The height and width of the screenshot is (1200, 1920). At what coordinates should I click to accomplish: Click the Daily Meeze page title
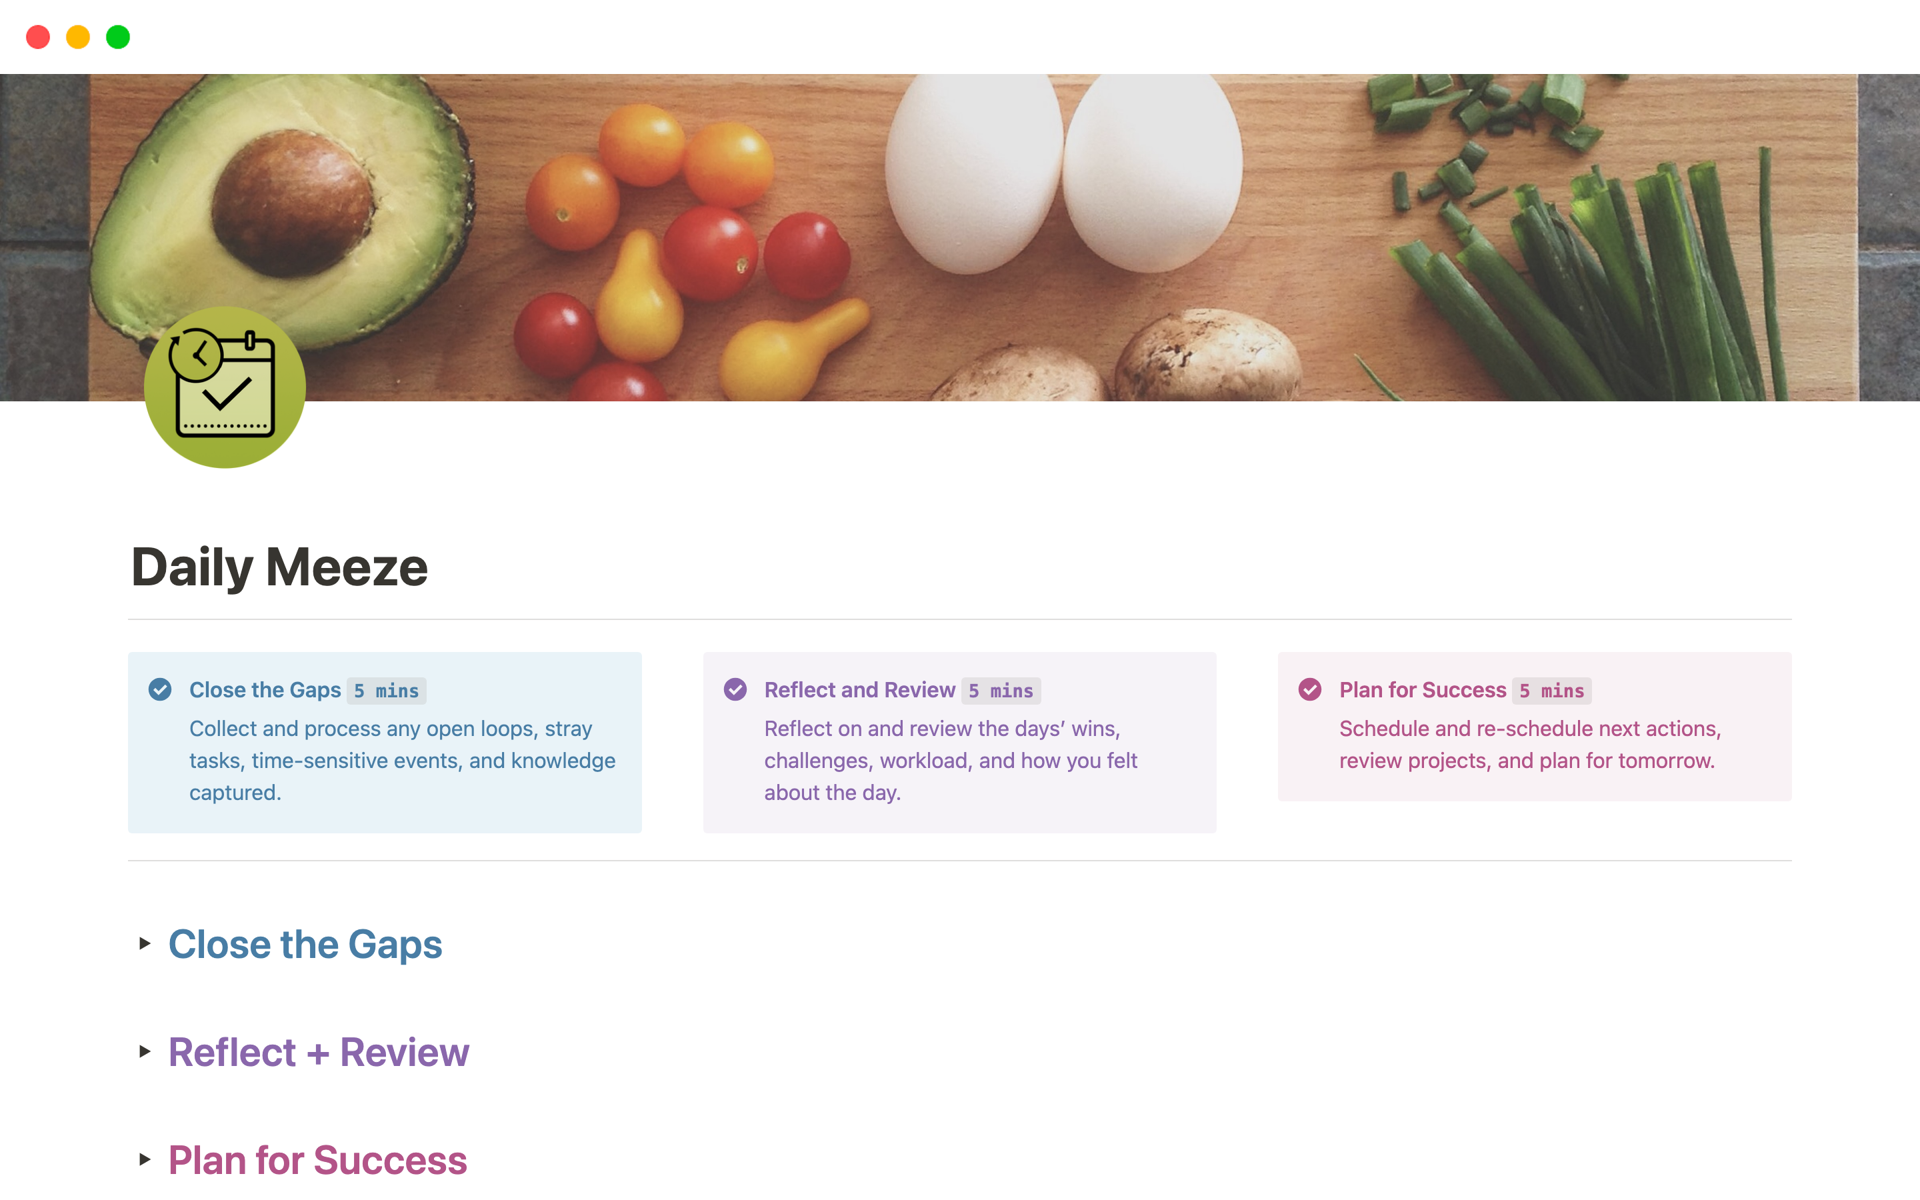(279, 567)
